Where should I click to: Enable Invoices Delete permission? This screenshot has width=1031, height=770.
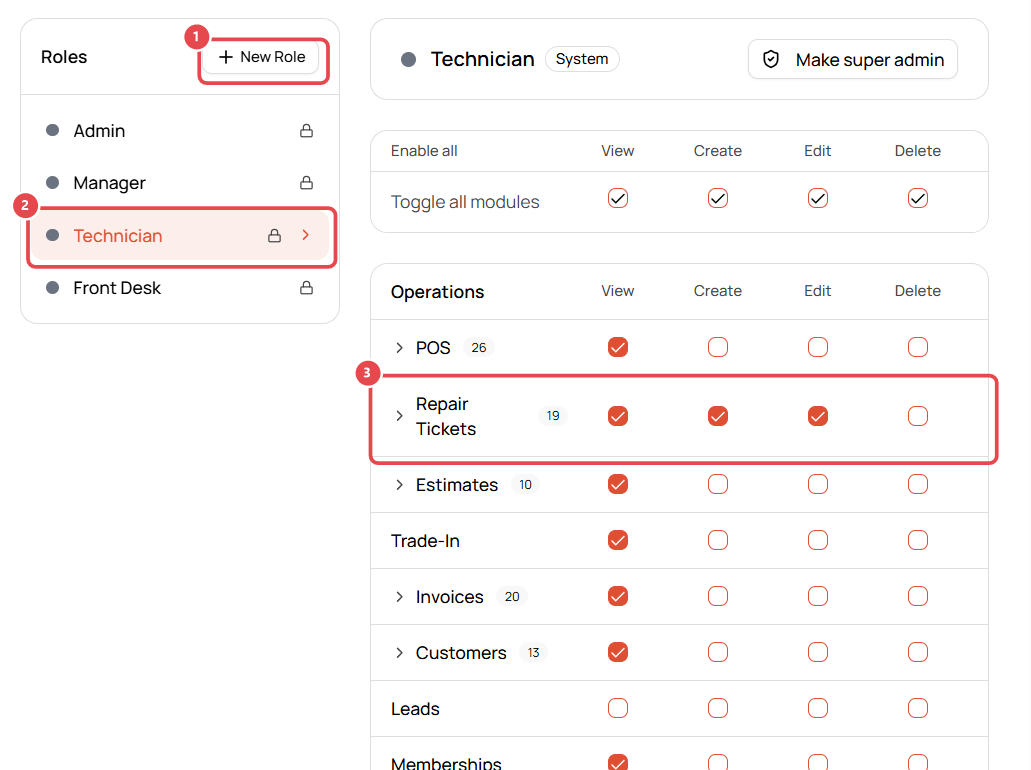point(917,596)
